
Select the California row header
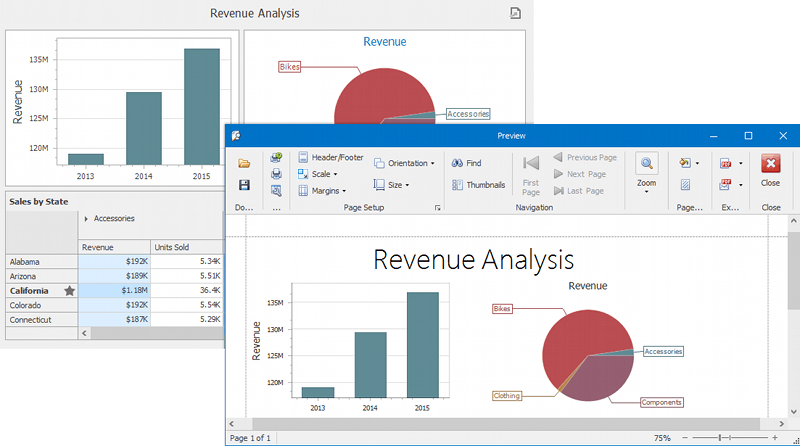41,291
